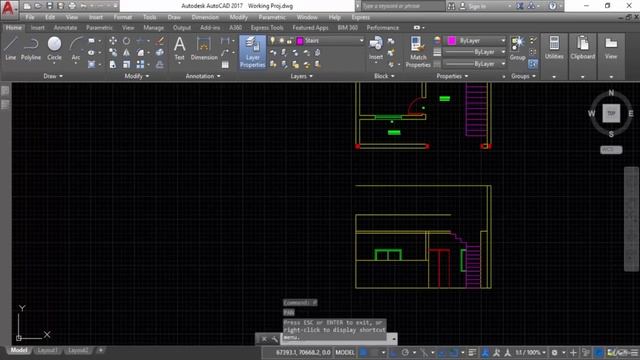Open Layer Properties manager
This screenshot has width=640, height=360.
pyautogui.click(x=252, y=52)
